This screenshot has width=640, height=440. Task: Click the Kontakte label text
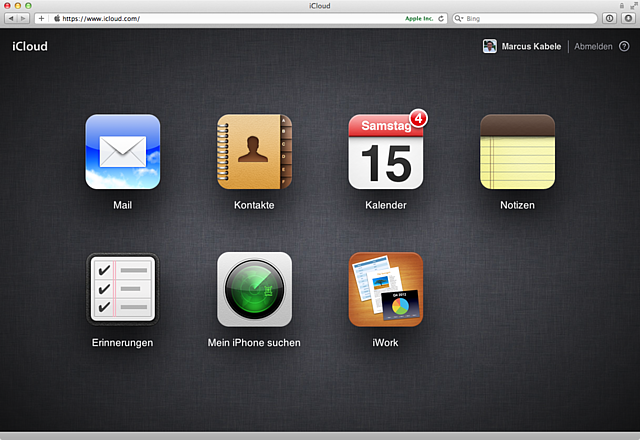click(x=254, y=205)
